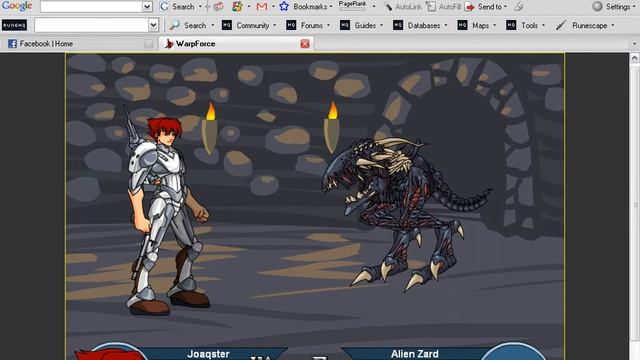Close the Facebook | Home tab

tap(149, 44)
